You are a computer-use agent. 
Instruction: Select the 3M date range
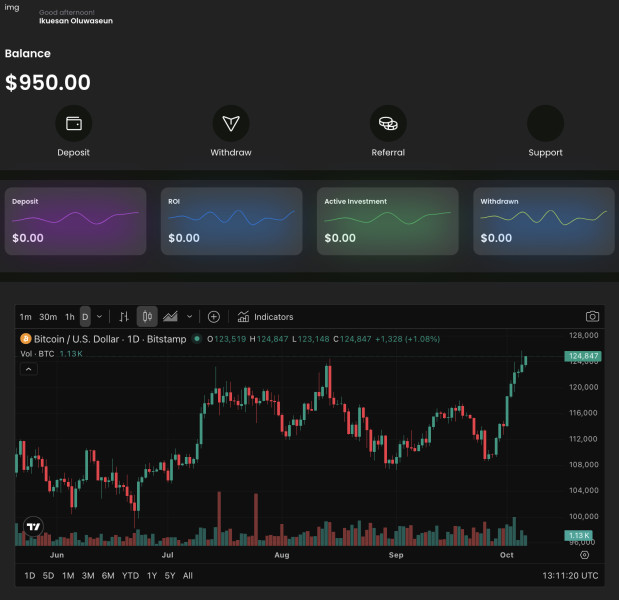(x=88, y=575)
